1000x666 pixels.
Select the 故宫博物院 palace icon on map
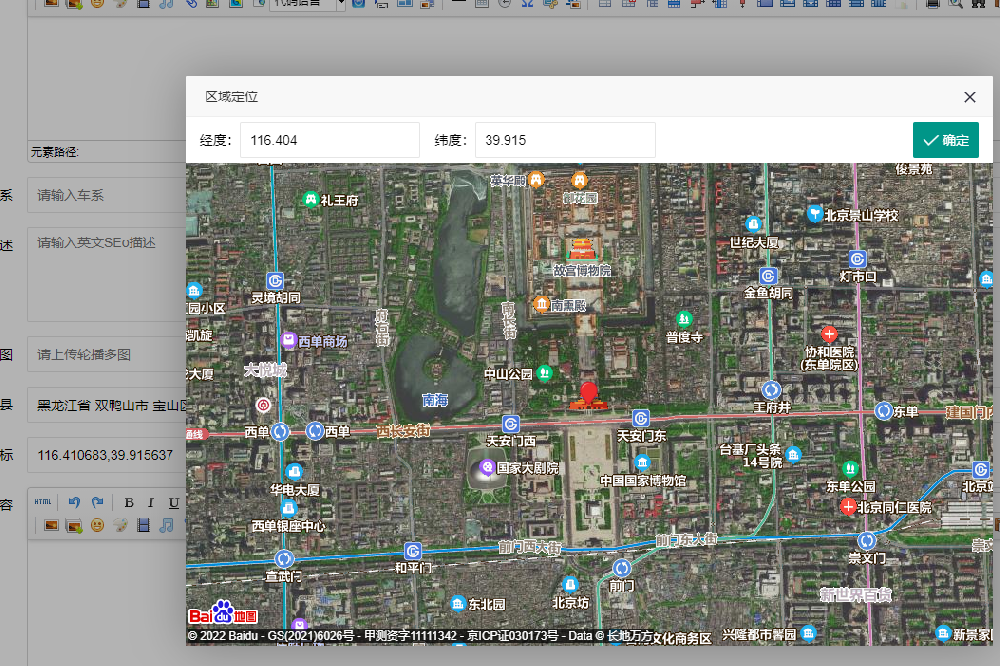[581, 250]
